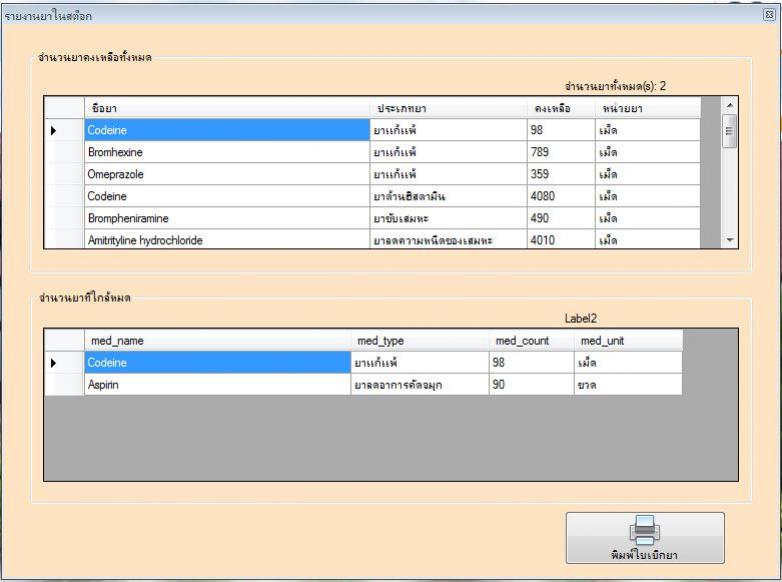Click select-all corner cell of upper table
Viewport: 782px width, 582px height.
(64, 108)
